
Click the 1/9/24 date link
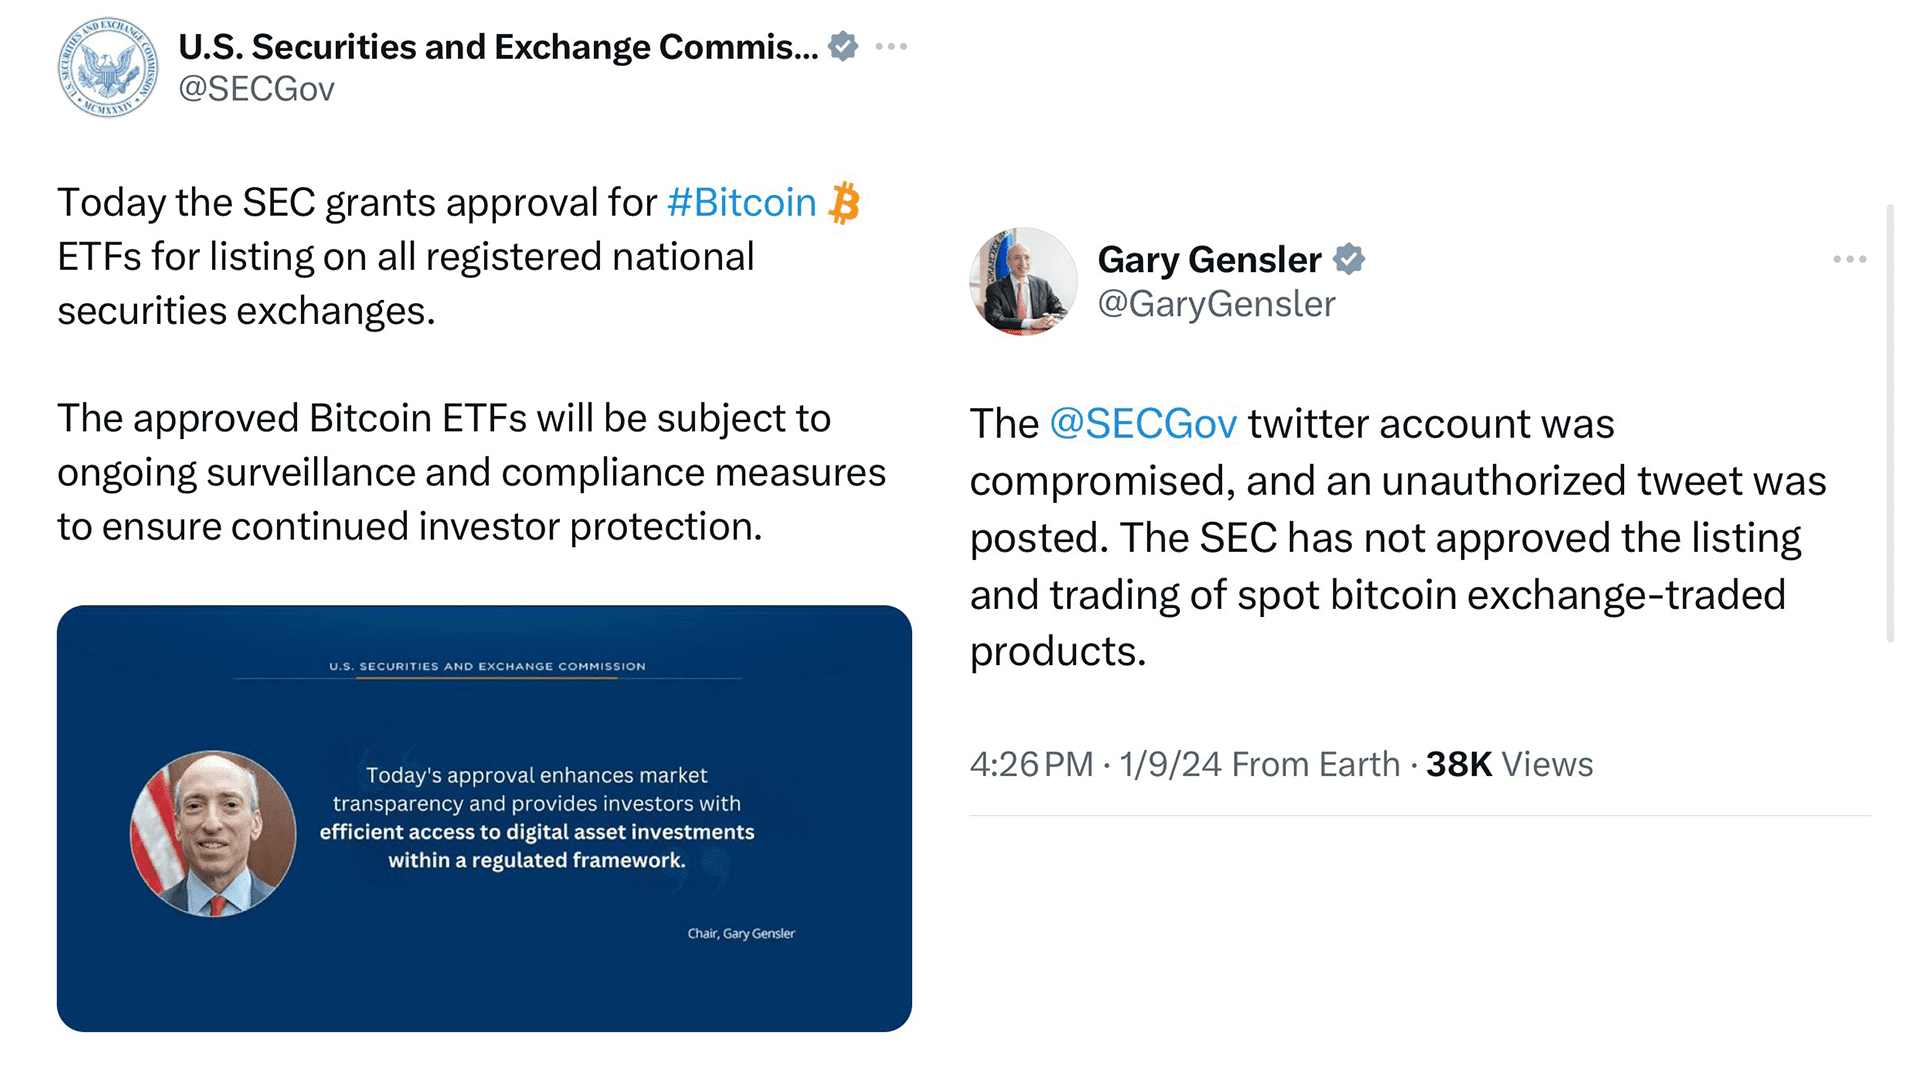1168,763
